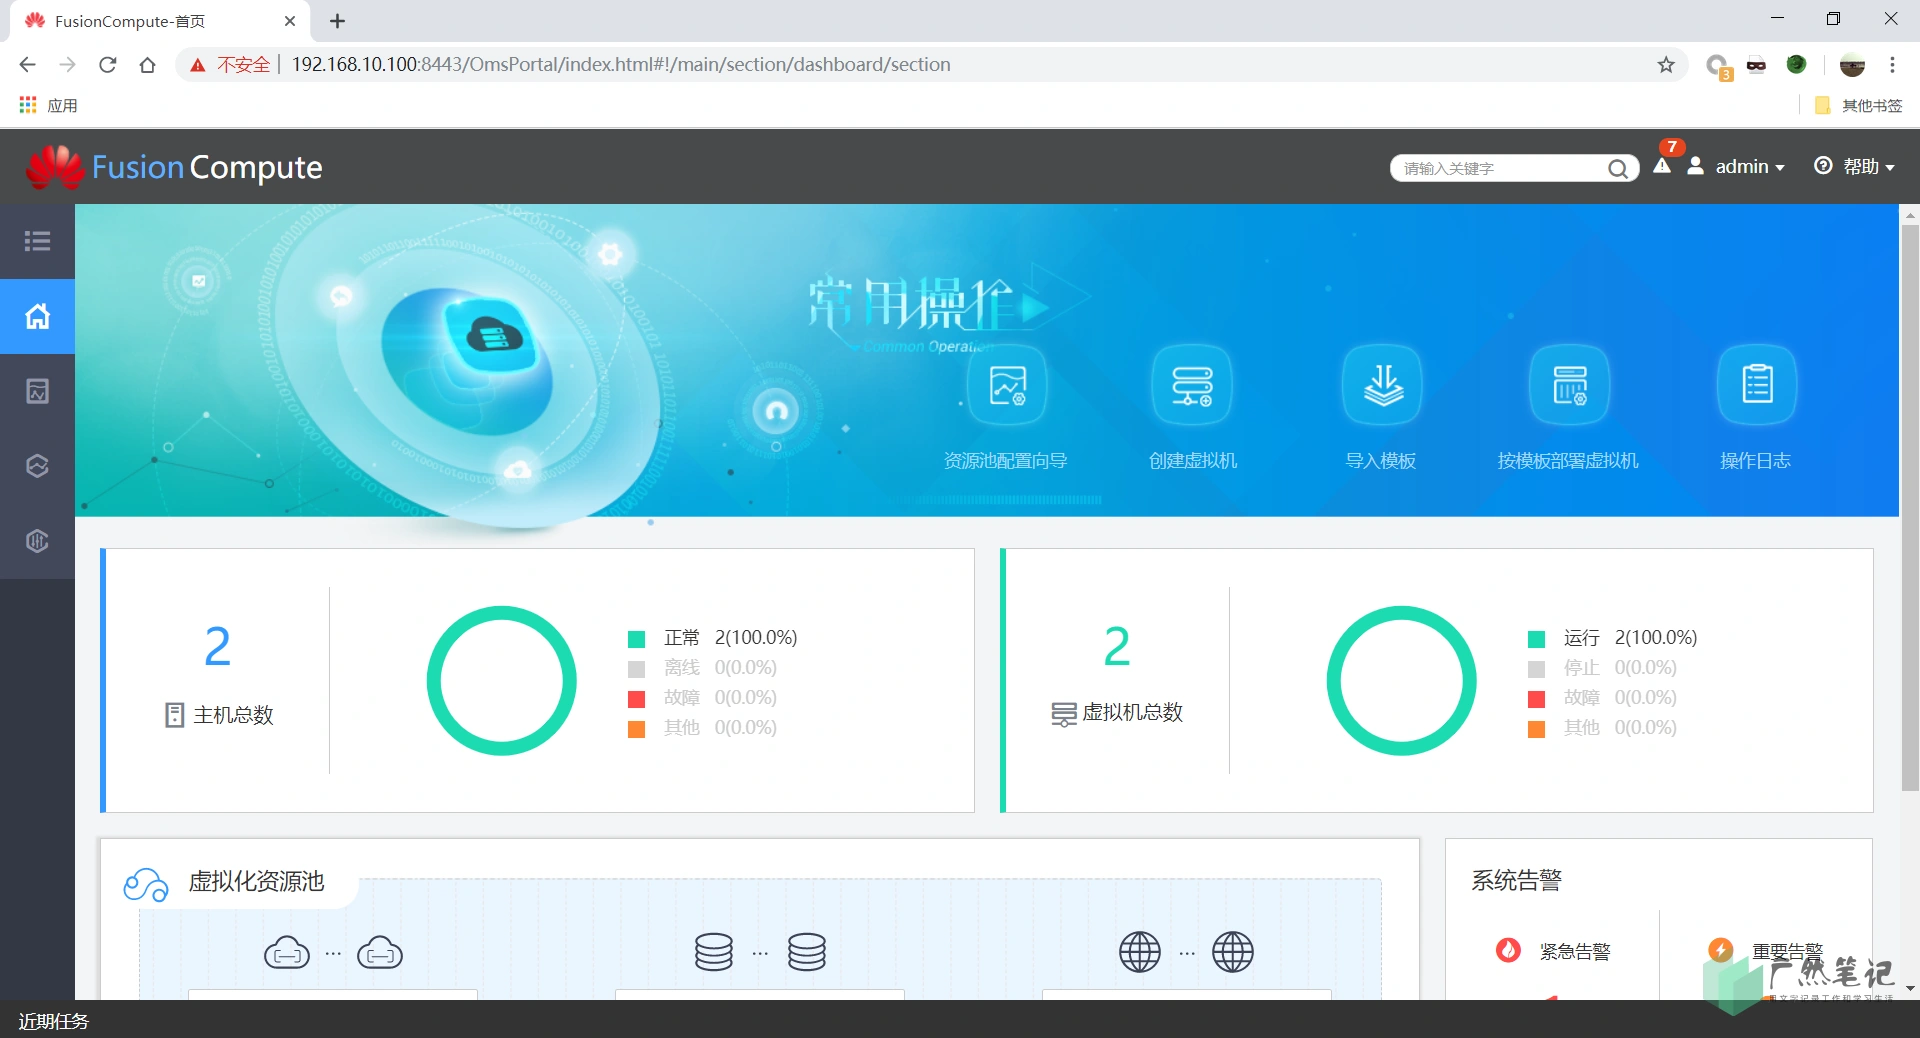Click the 创建虚拟机 label

(1193, 461)
